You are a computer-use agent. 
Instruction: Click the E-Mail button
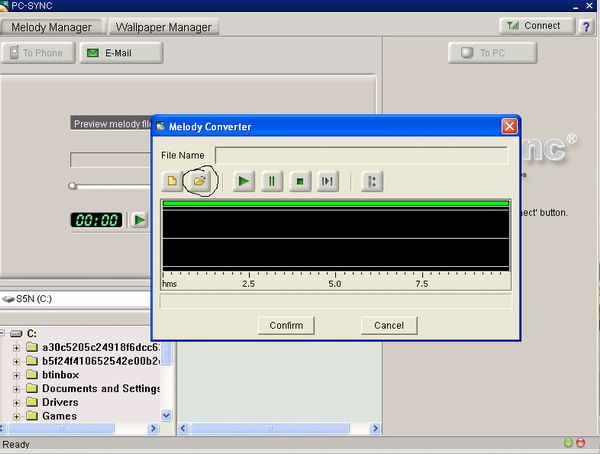pyautogui.click(x=121, y=53)
